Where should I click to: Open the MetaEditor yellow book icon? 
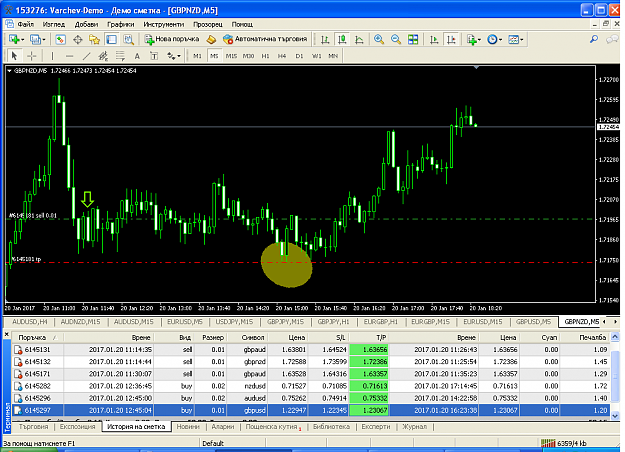pos(211,39)
